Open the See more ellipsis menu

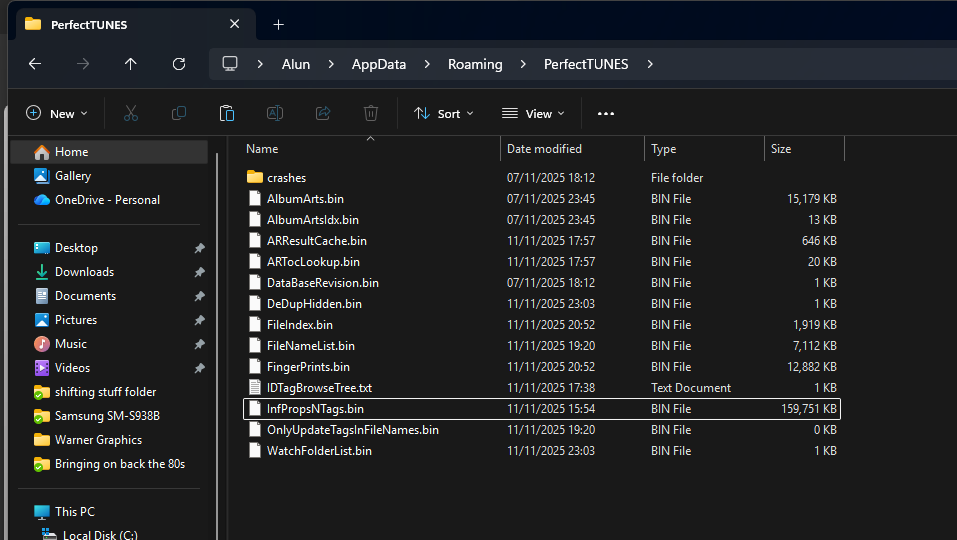(606, 114)
